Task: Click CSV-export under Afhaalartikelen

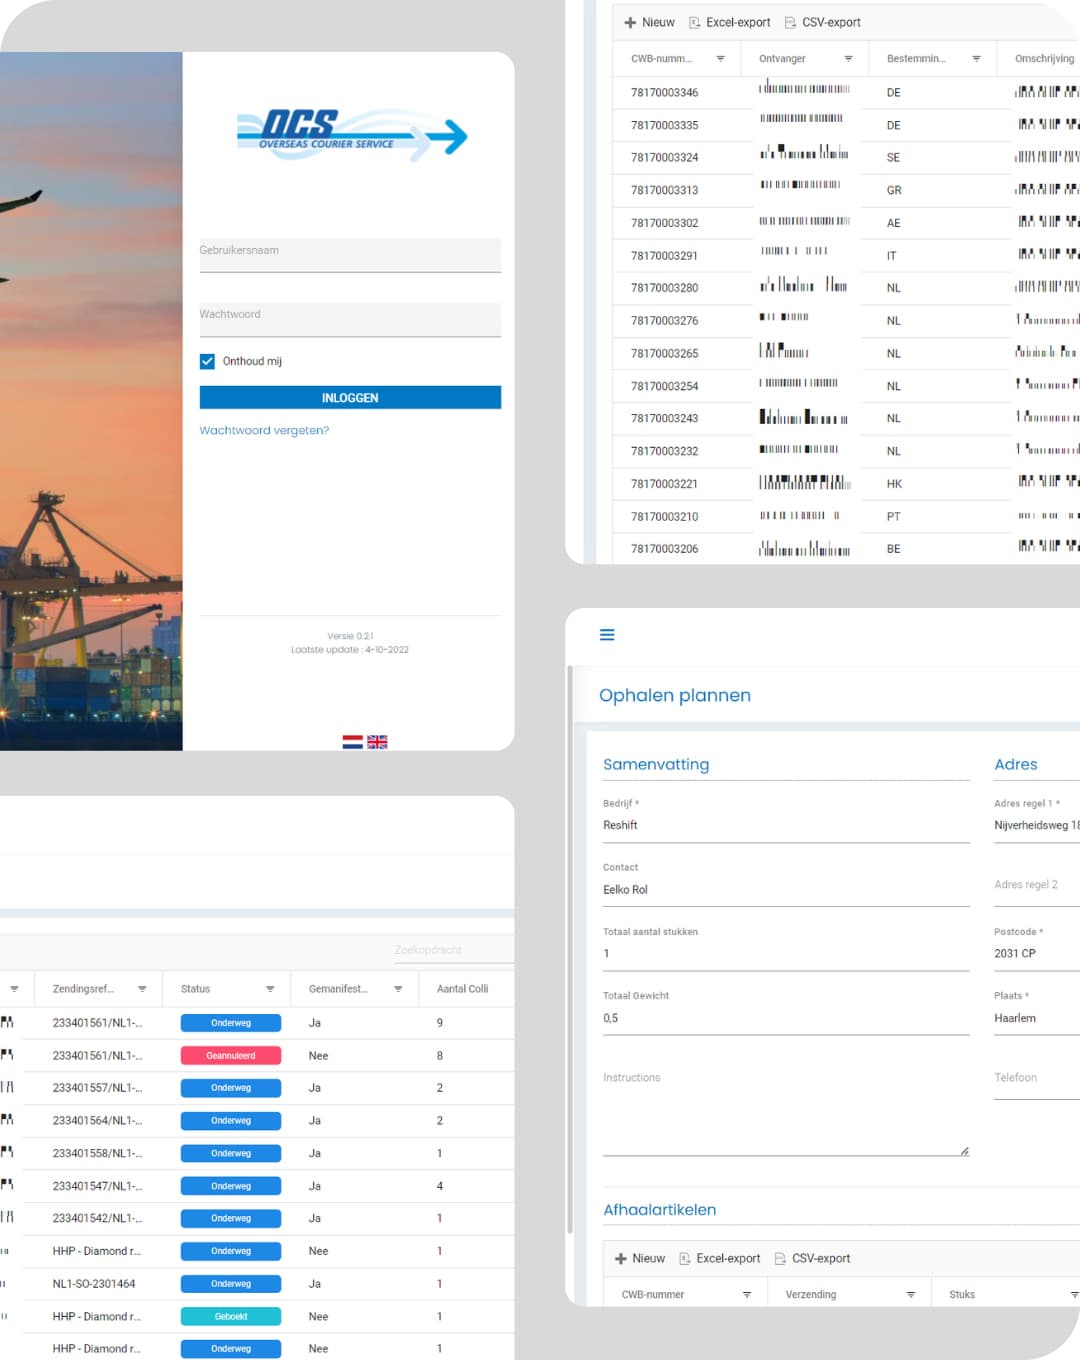Action: [x=812, y=1259]
